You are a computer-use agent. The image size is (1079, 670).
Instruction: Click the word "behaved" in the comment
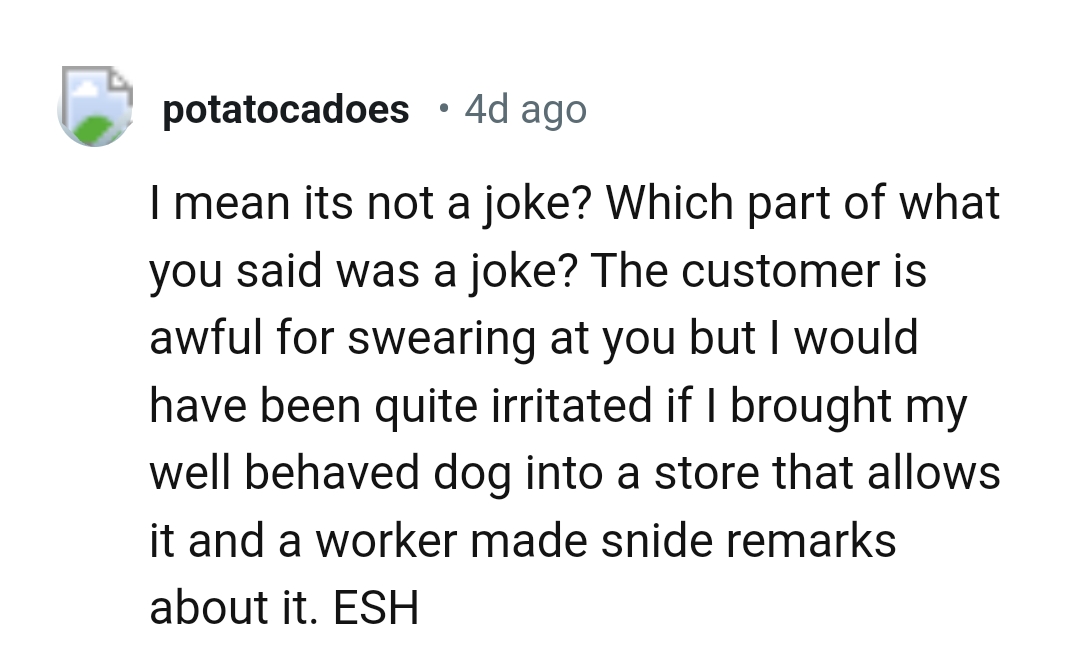click(337, 474)
